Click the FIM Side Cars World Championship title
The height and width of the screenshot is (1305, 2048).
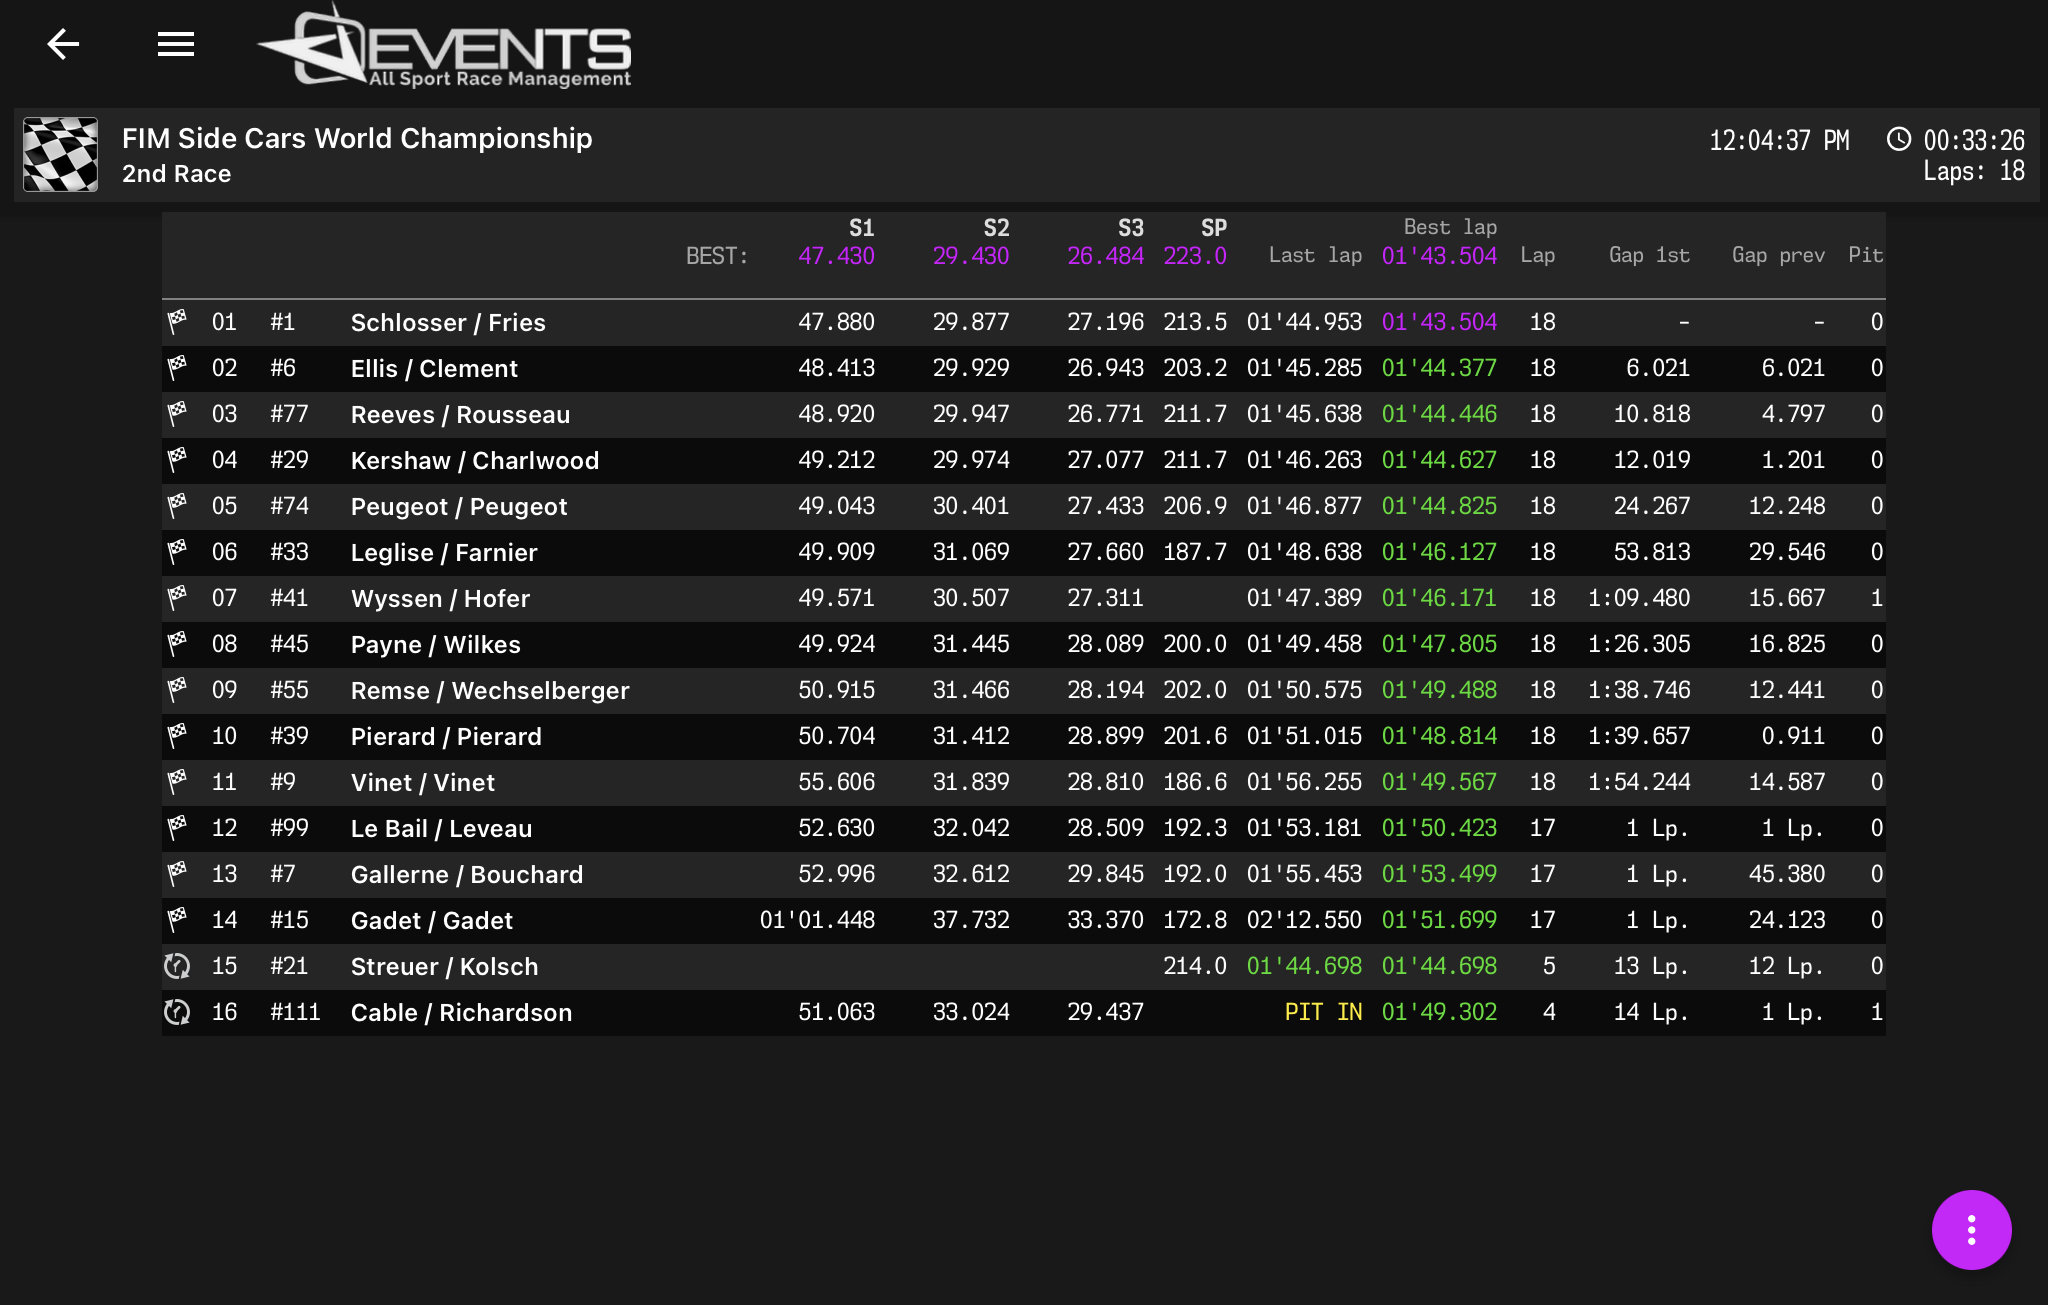357,138
